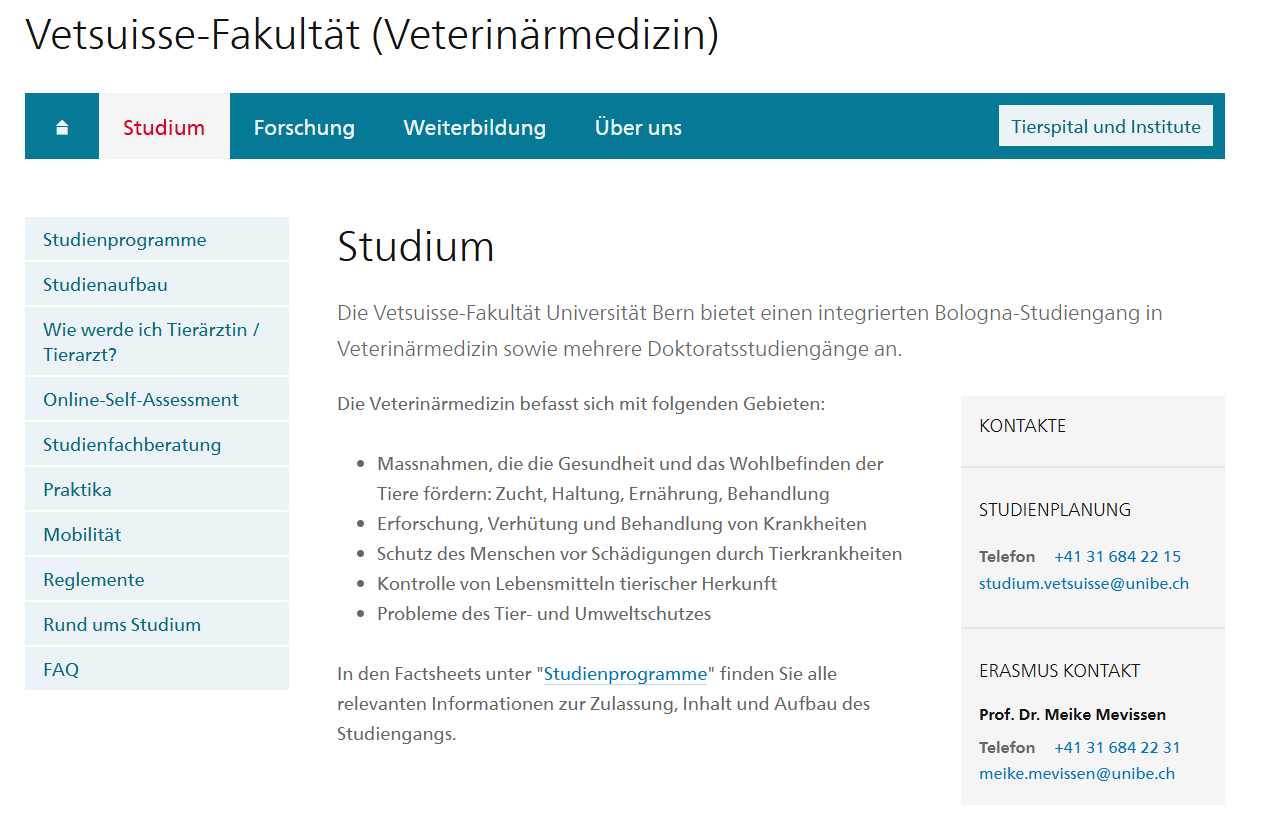
Task: Open the Studium tab
Action: (164, 127)
